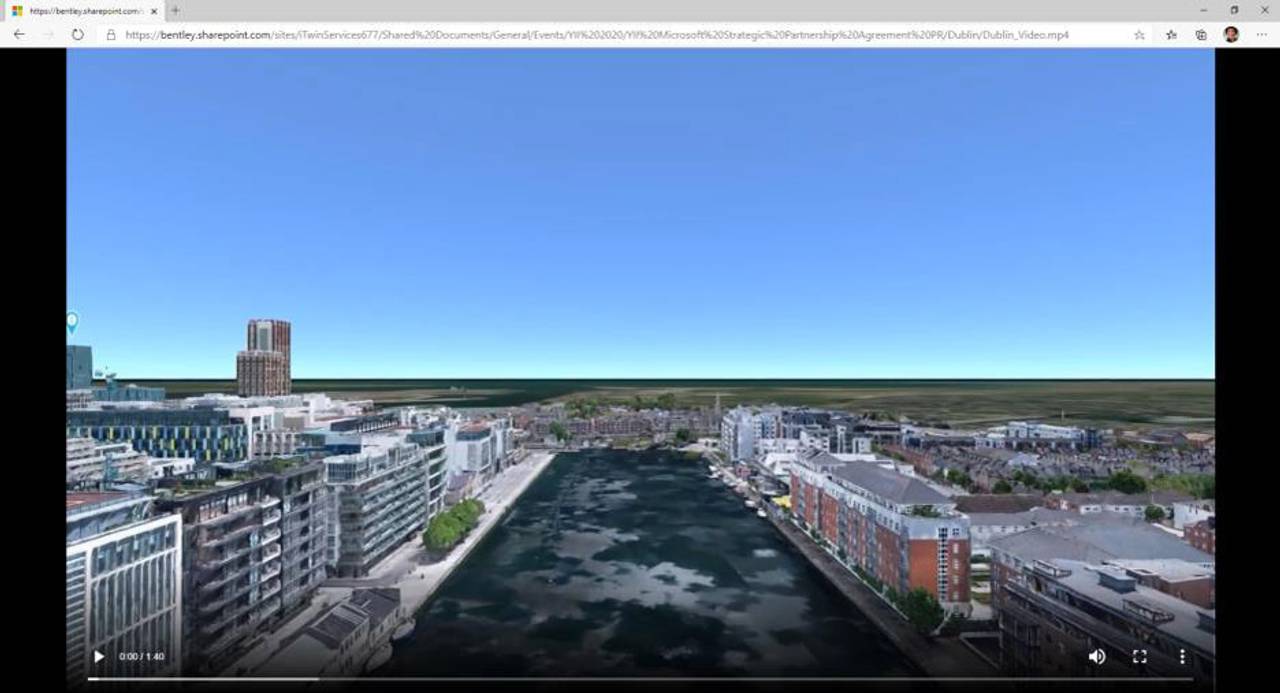Go back to the previous page
The height and width of the screenshot is (693, 1280).
(19, 34)
